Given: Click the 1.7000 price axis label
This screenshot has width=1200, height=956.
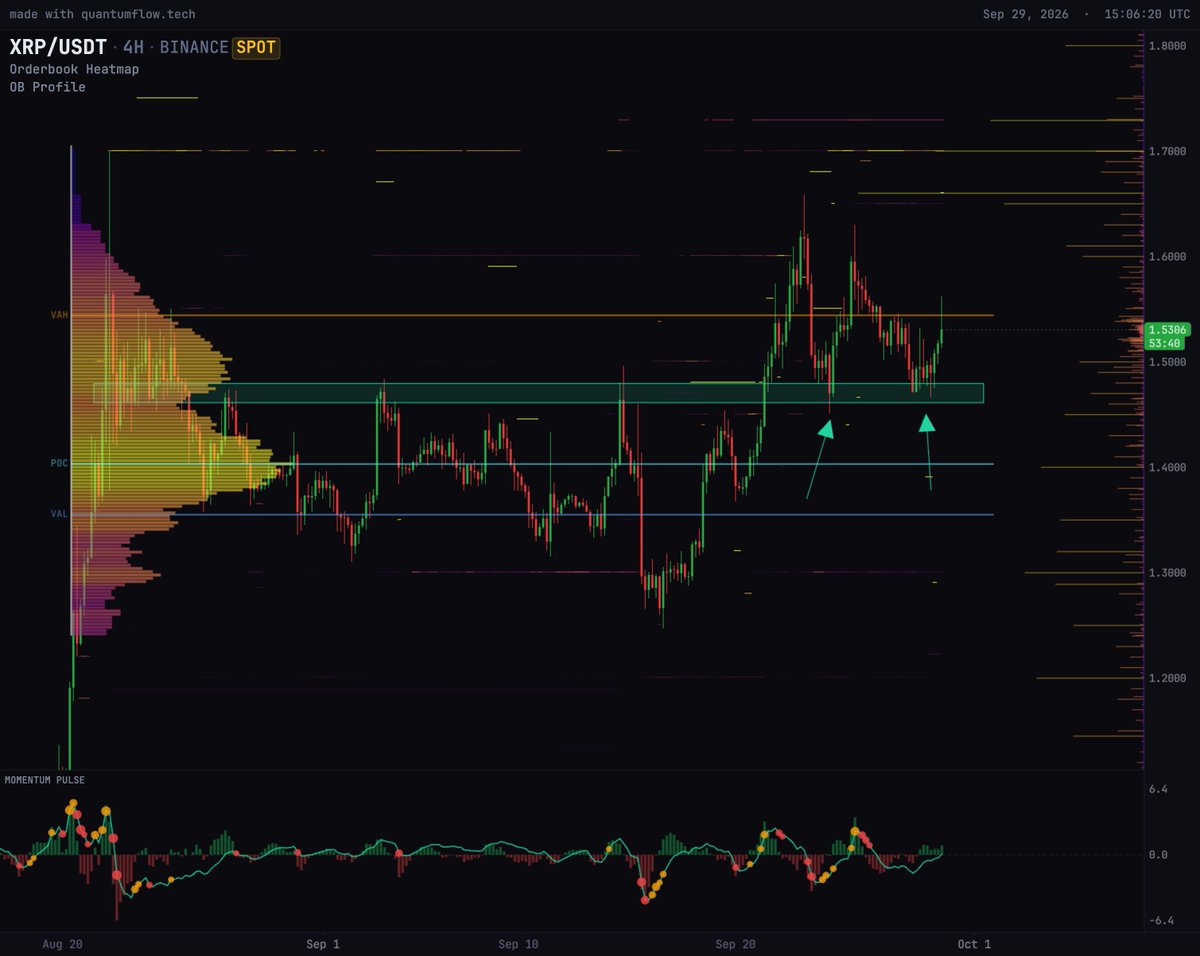Looking at the screenshot, I should click(1167, 151).
